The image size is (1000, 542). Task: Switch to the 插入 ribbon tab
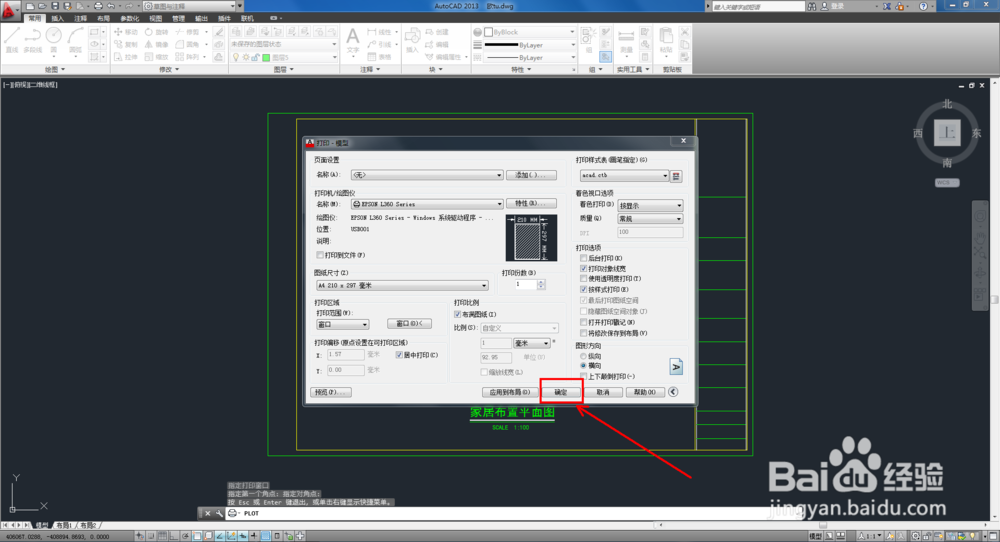click(x=57, y=18)
